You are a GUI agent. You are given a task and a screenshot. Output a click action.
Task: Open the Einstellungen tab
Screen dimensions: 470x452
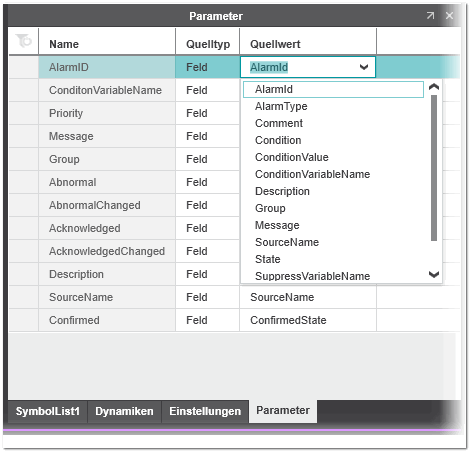point(205,411)
